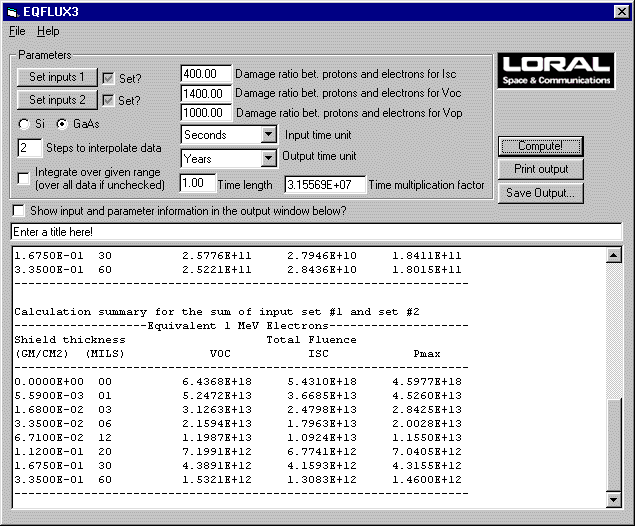Select the GaAs radio button

tap(62, 124)
